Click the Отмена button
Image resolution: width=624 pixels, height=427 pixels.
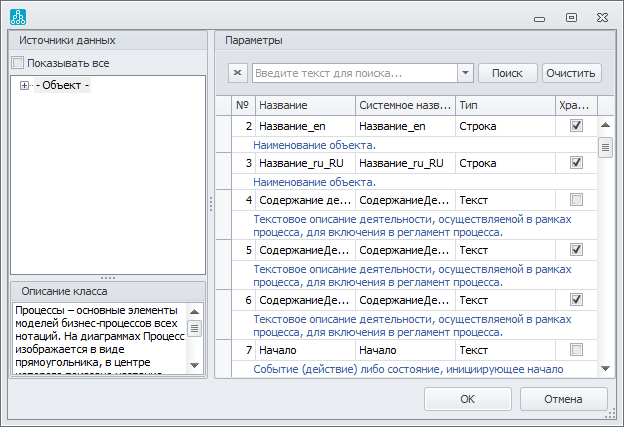tap(563, 399)
